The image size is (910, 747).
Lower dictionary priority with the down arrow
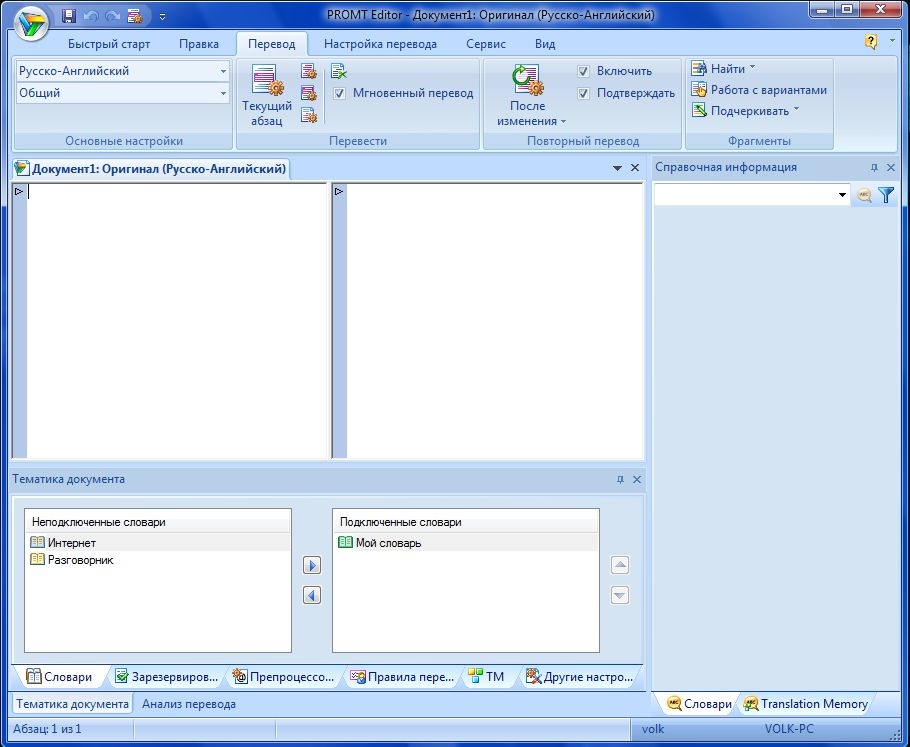620,595
